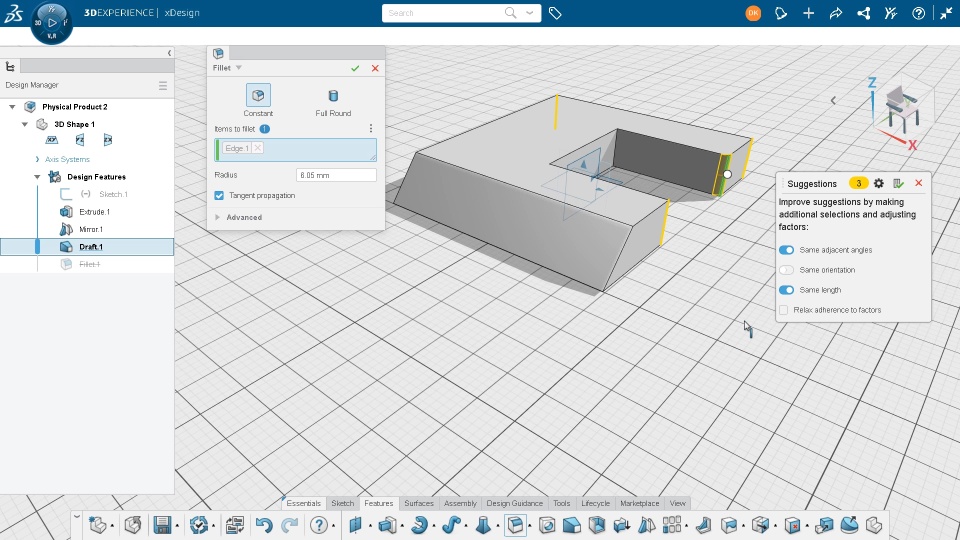Click the Radius value input field
The width and height of the screenshot is (960, 540).
point(336,175)
